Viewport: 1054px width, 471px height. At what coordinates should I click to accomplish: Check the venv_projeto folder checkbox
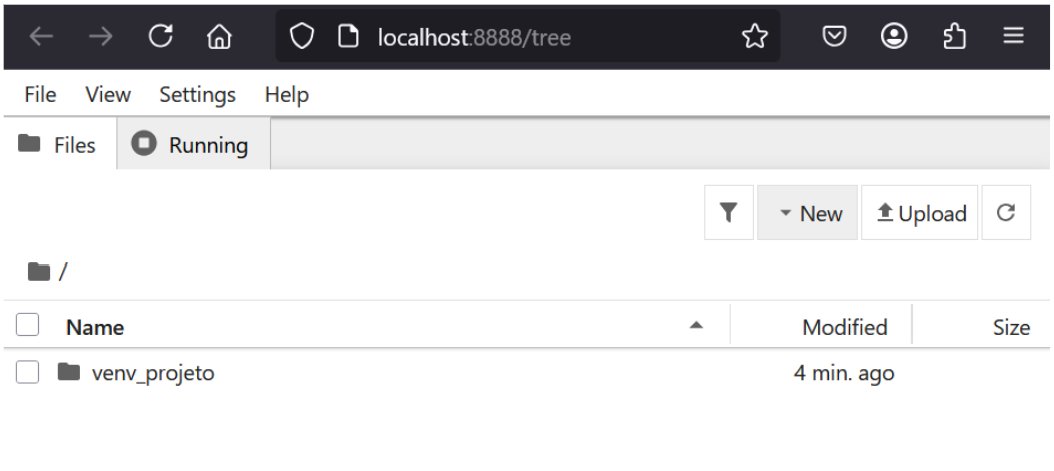28,372
